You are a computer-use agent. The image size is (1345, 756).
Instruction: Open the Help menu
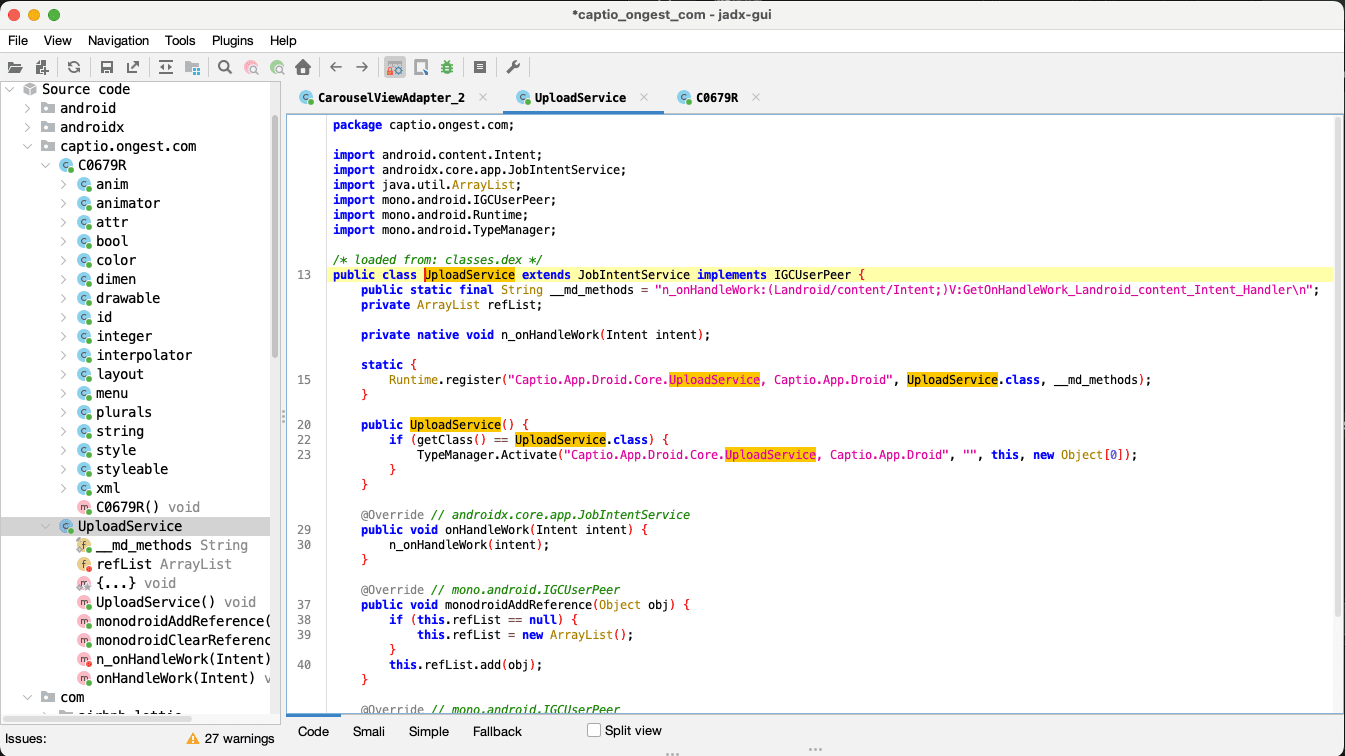(x=283, y=40)
